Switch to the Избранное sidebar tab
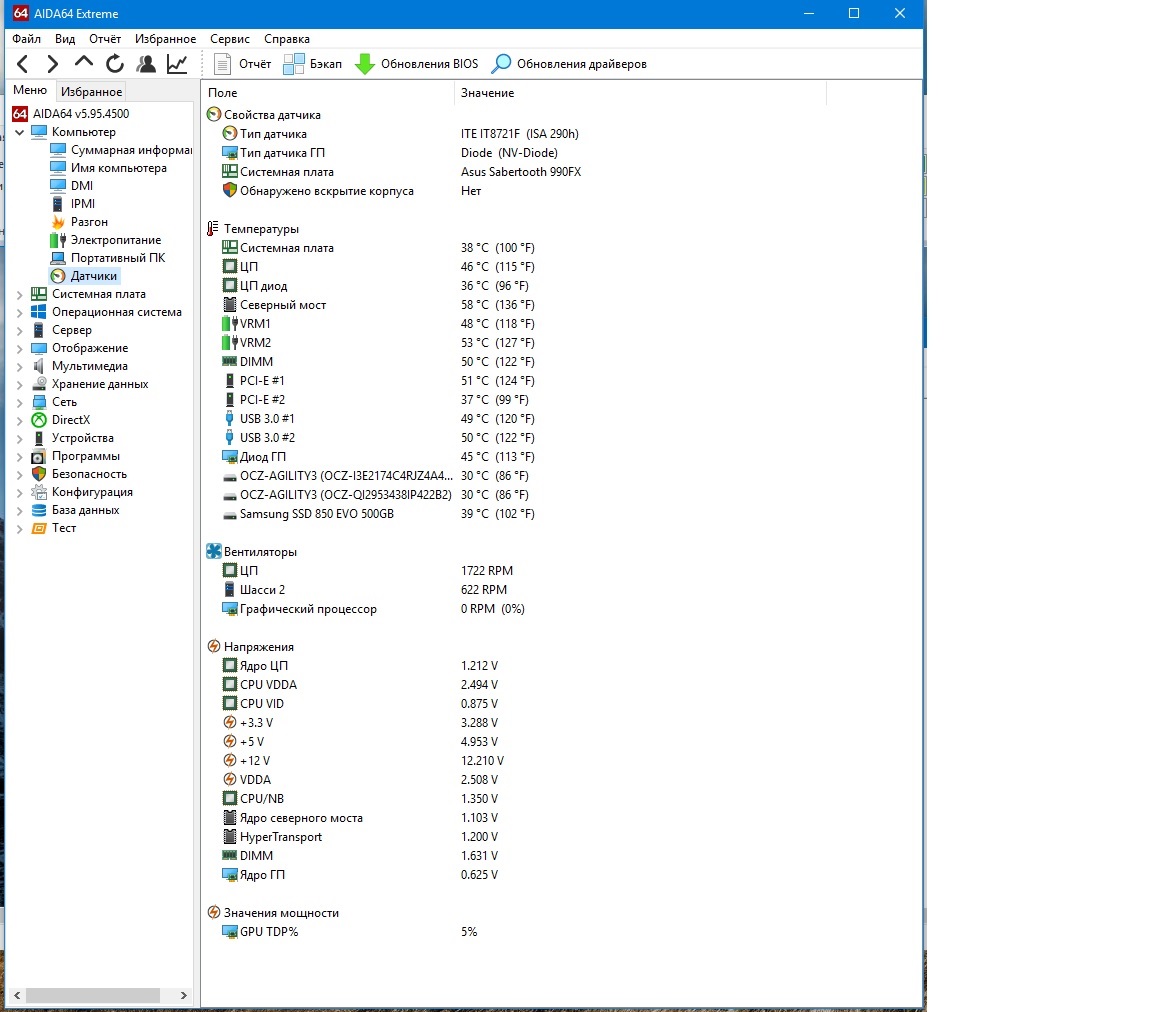 (x=91, y=92)
